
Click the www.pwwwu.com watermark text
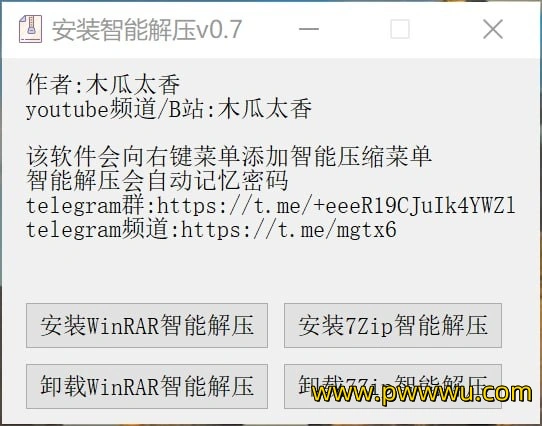pos(421,393)
